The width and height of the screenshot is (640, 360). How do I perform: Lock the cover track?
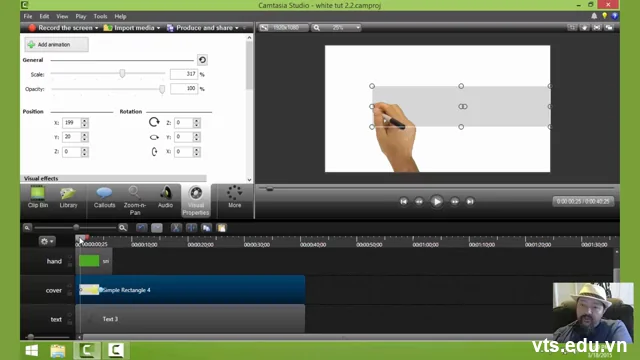click(x=70, y=293)
